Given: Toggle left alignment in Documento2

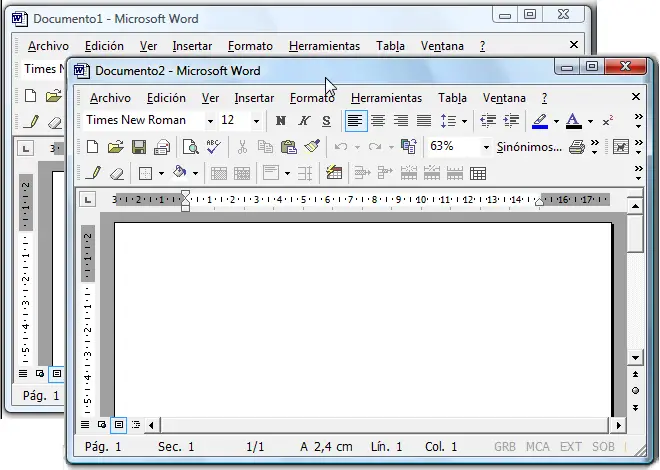Looking at the screenshot, I should coord(355,121).
